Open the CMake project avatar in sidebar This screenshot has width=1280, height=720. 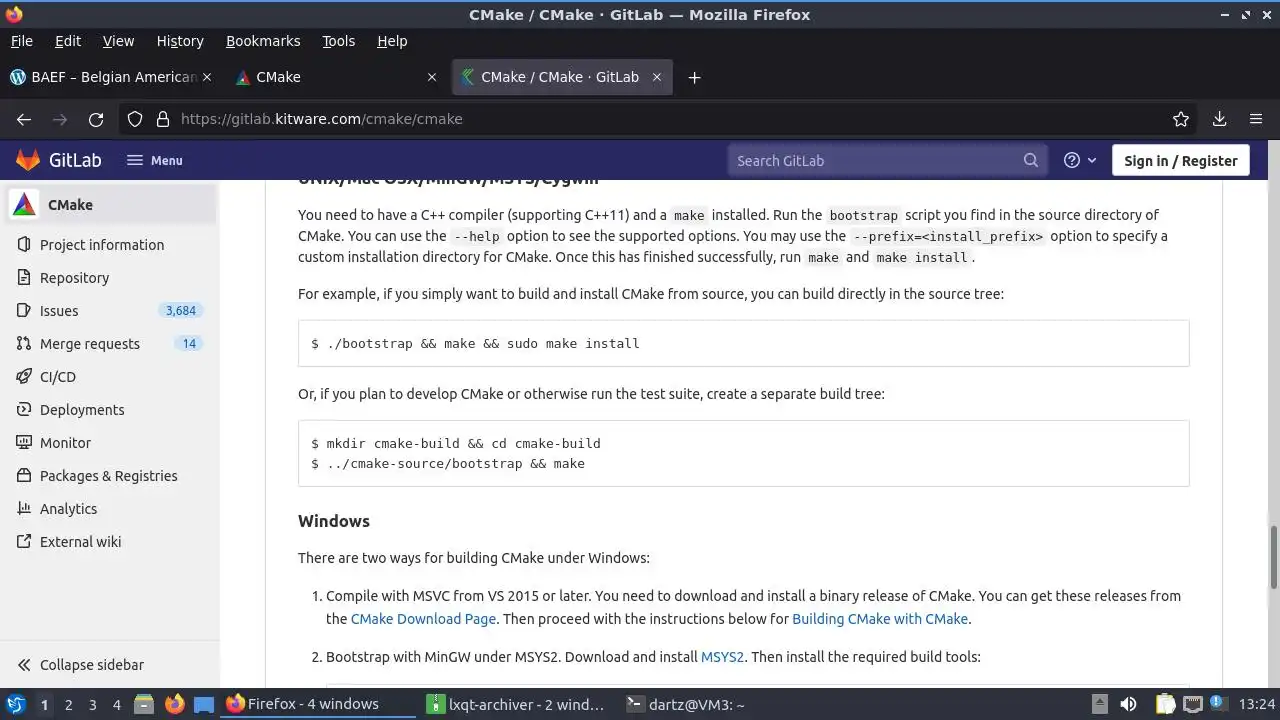[24, 205]
